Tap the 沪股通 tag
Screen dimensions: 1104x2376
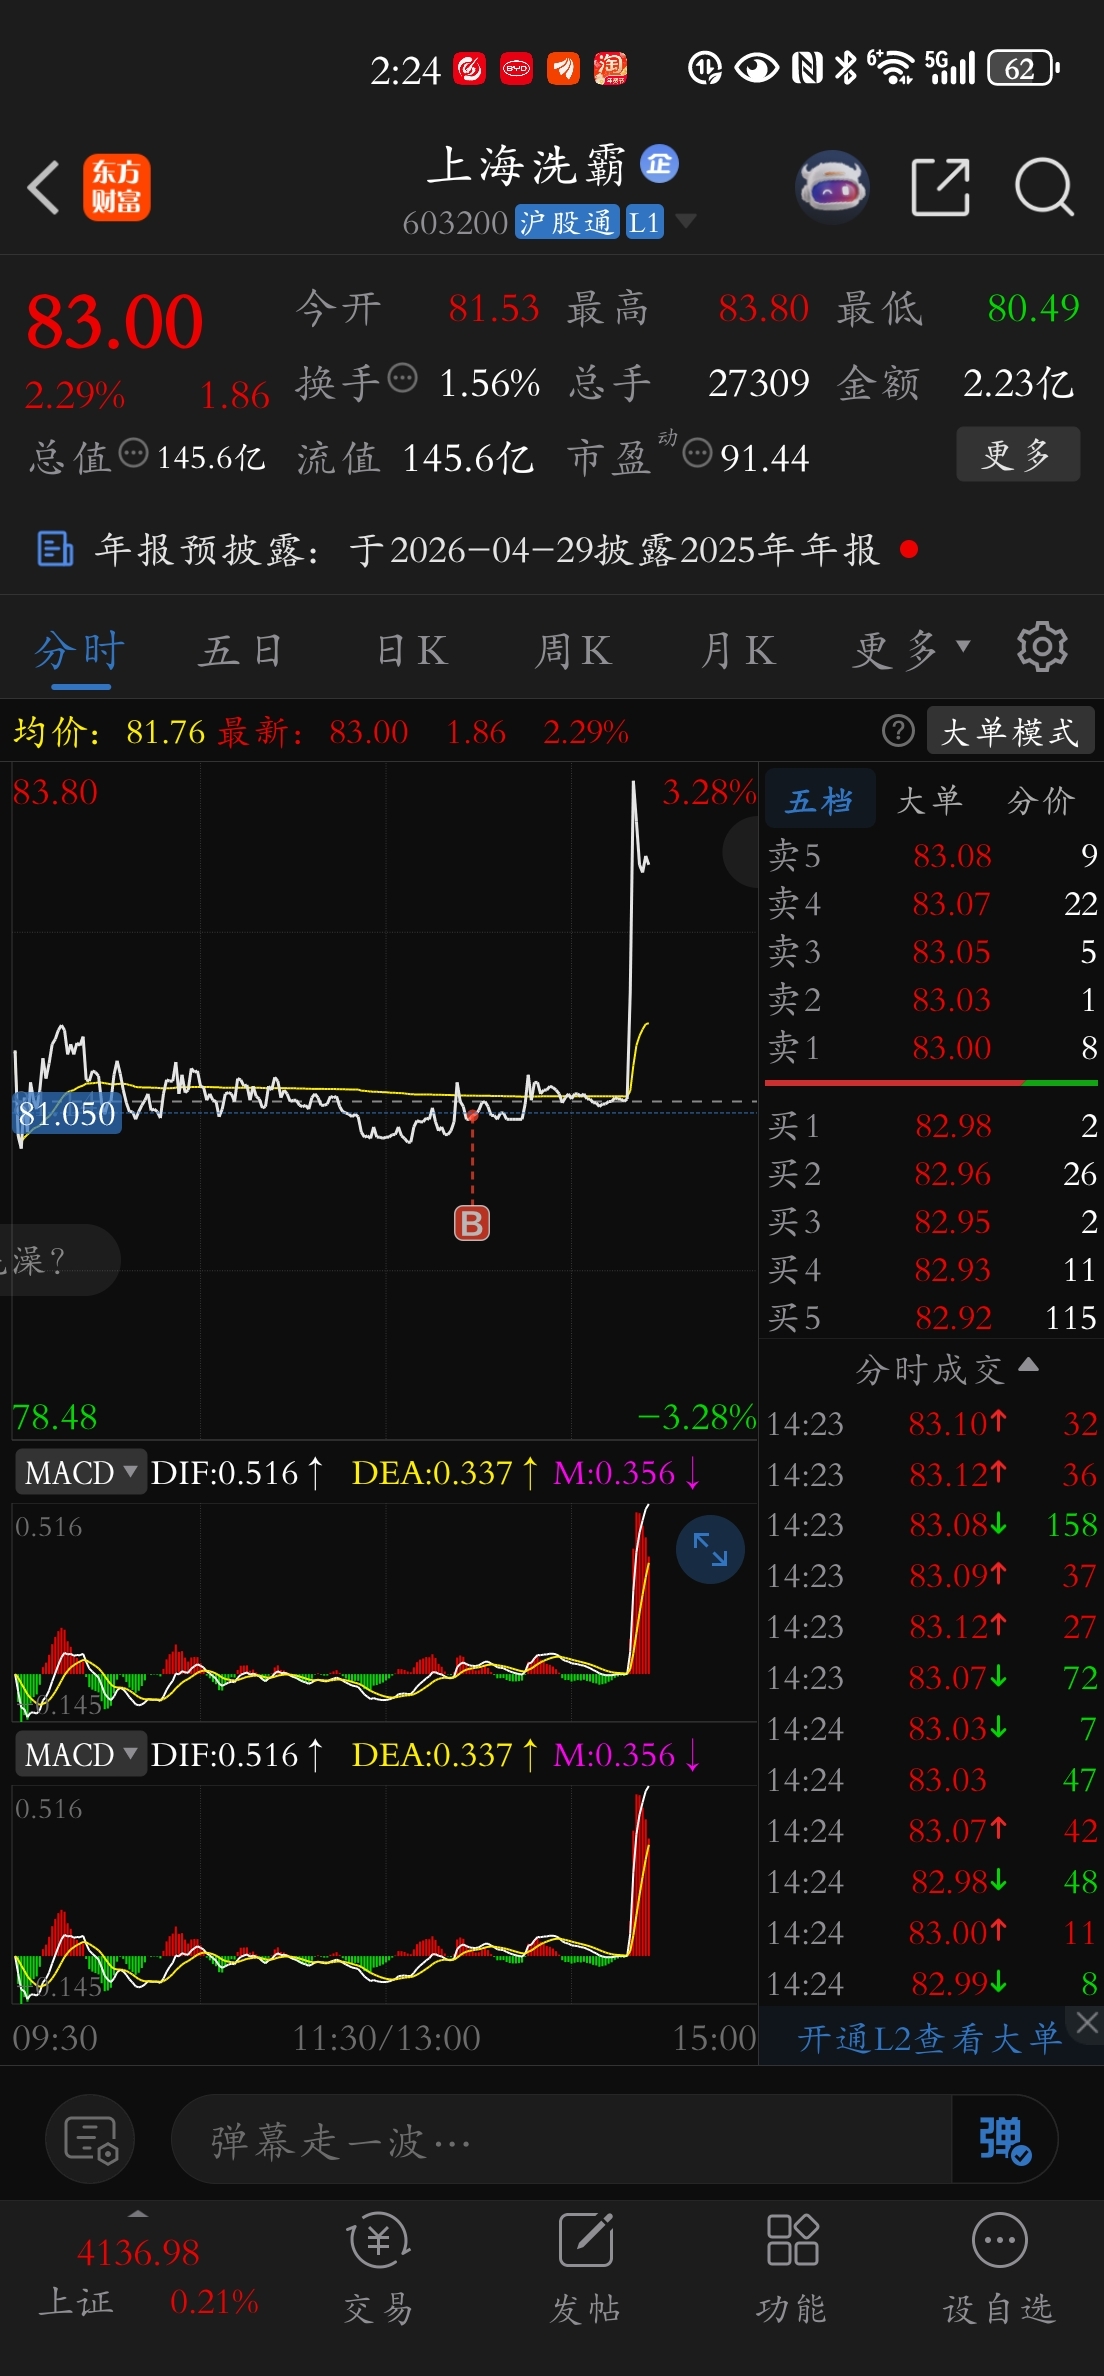[566, 222]
